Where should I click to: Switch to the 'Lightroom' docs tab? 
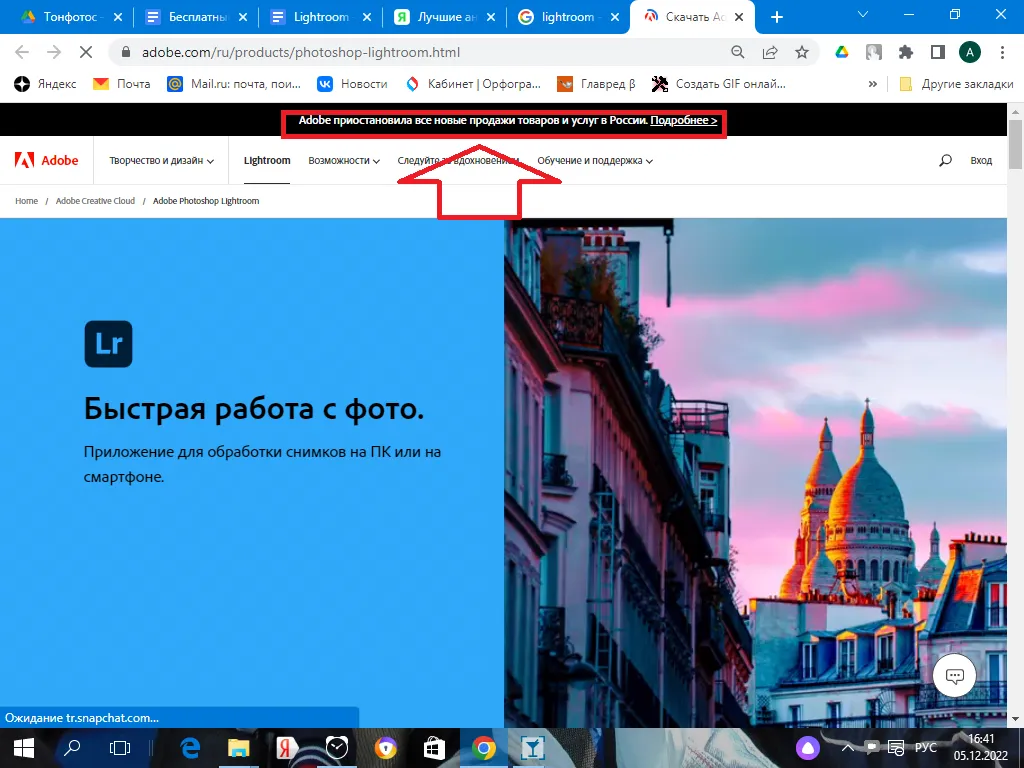click(321, 17)
